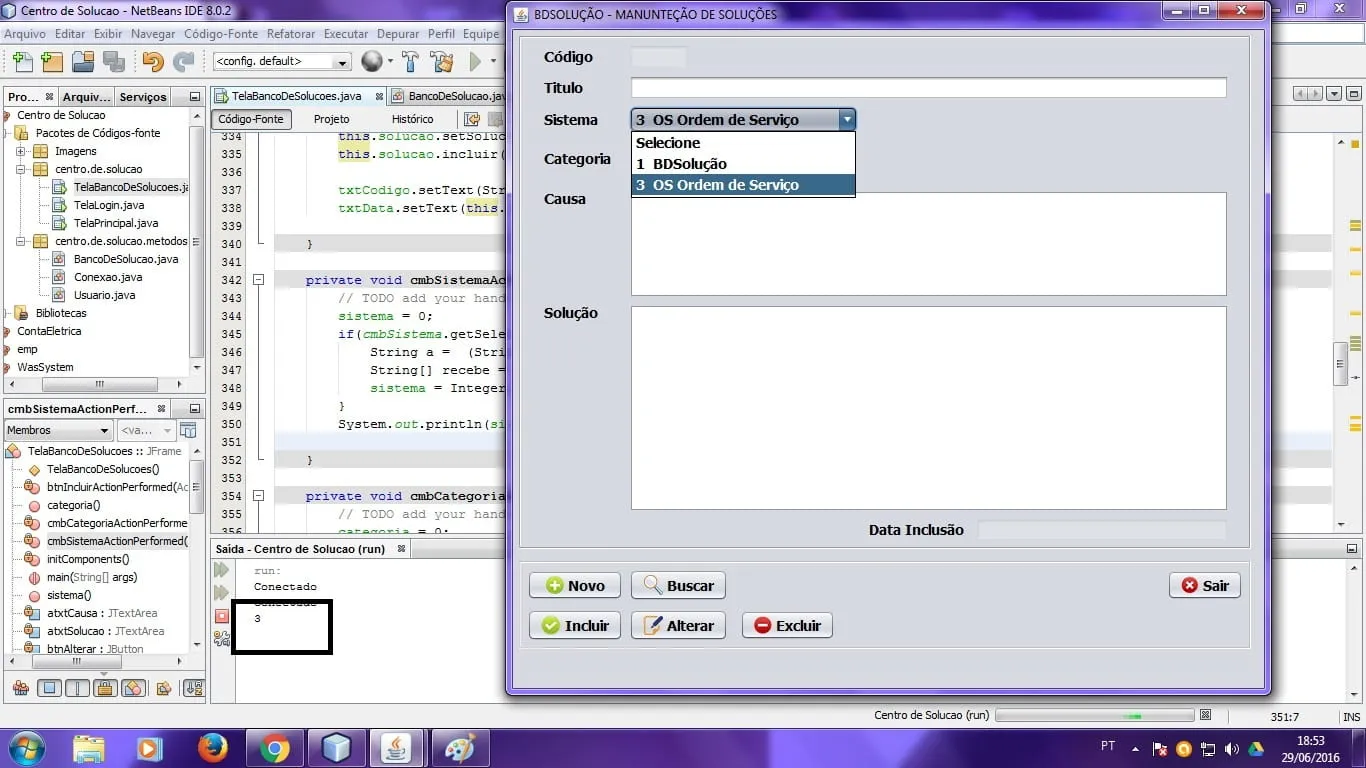The image size is (1366, 768).
Task: Toggle show non-public members filter
Action: click(105, 688)
